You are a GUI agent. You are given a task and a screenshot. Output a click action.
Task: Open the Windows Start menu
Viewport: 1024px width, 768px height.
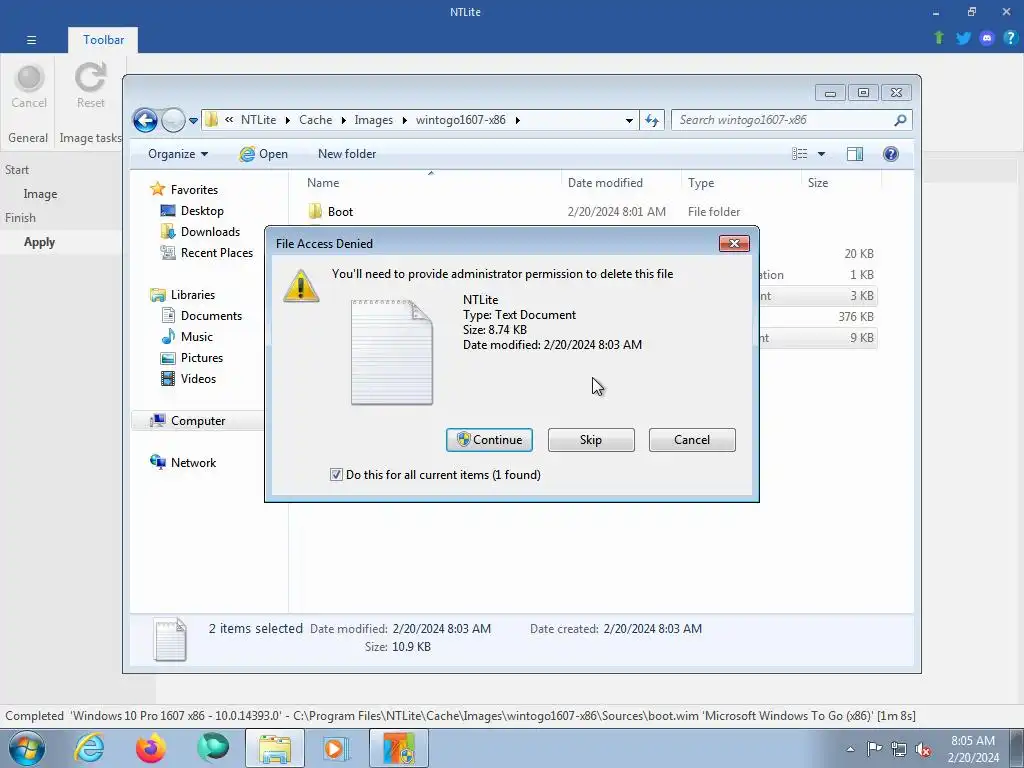click(27, 748)
